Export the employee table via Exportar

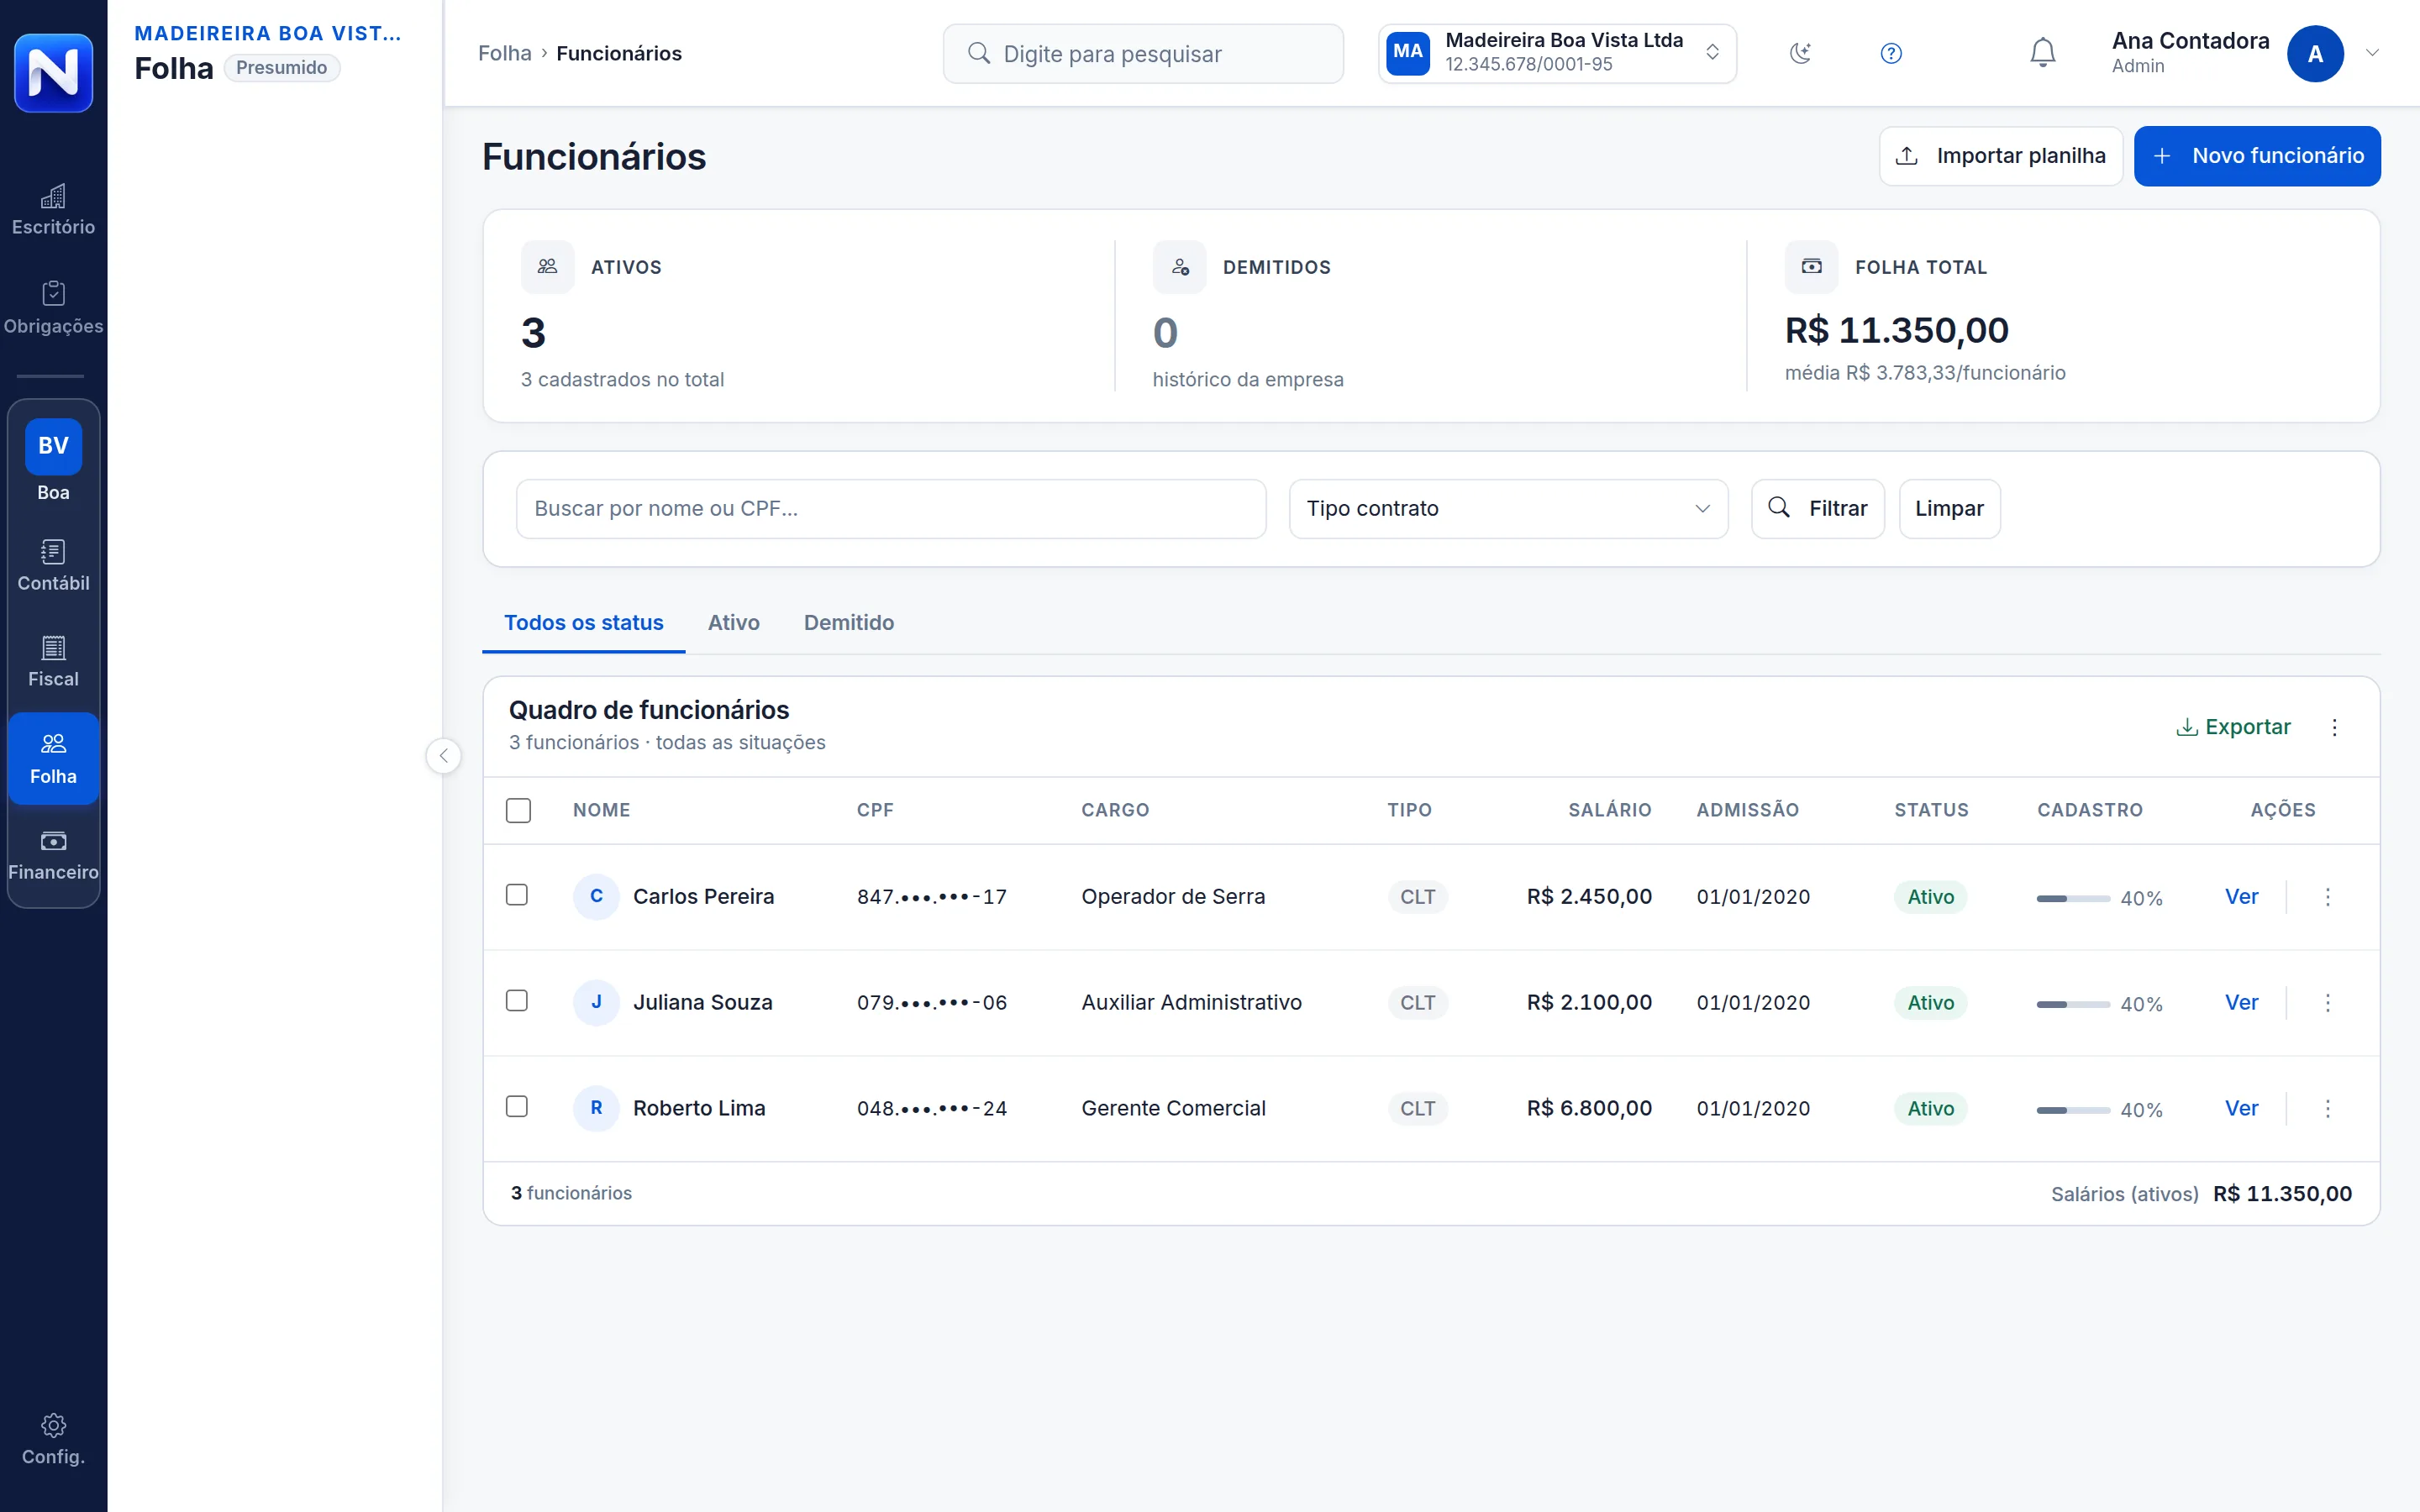(2233, 727)
